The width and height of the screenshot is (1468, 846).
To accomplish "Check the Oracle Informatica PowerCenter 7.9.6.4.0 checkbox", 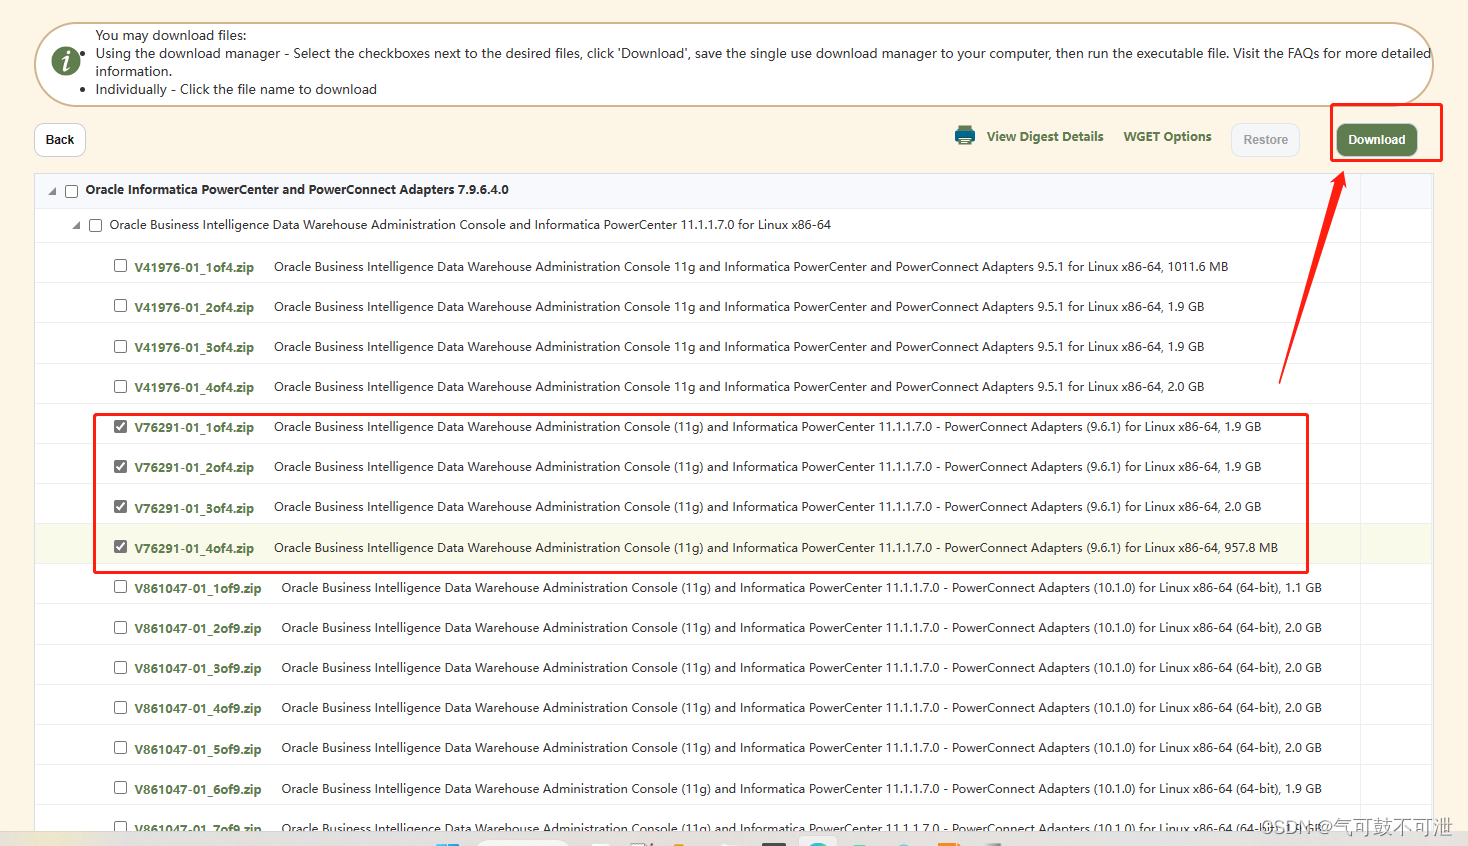I will (x=71, y=191).
